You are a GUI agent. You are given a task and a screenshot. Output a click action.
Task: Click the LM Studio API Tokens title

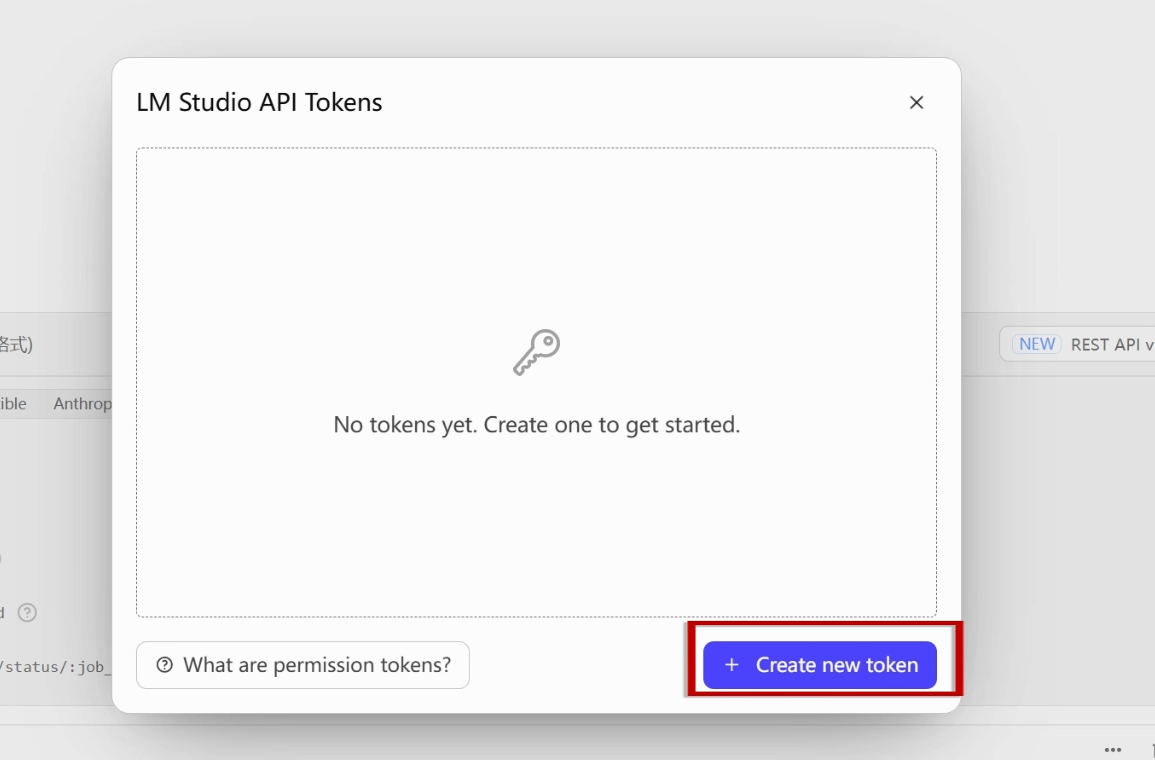click(259, 102)
